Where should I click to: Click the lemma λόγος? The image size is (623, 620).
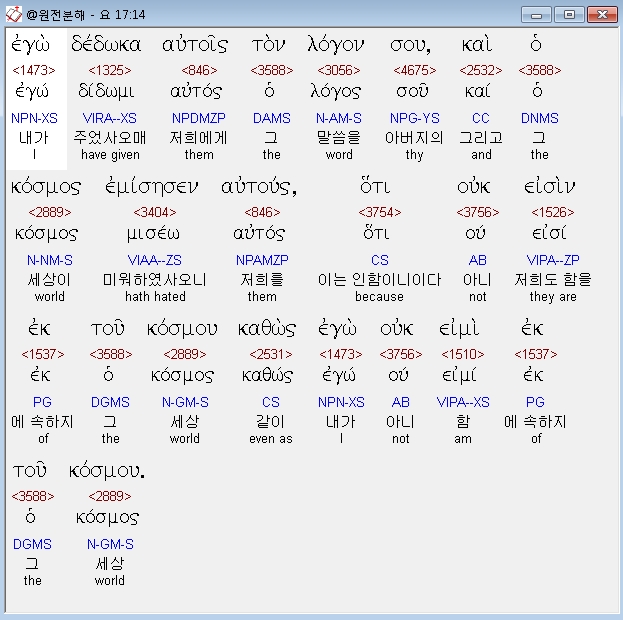coord(336,92)
